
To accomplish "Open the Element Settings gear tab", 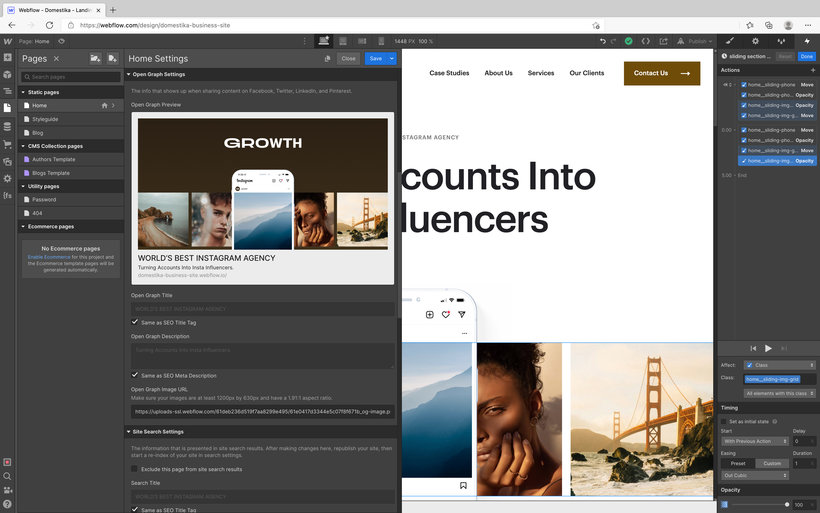I will tap(755, 41).
